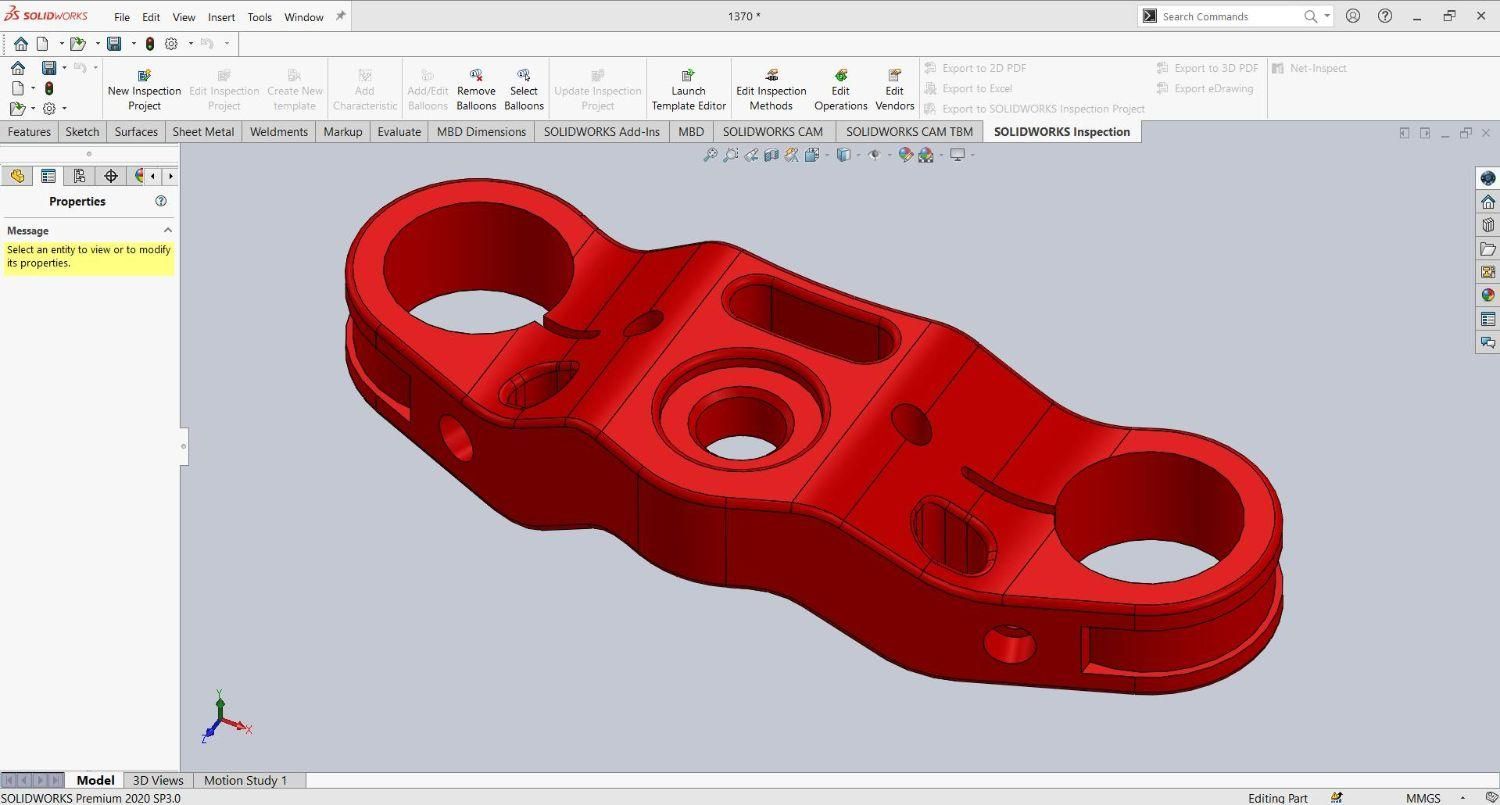Open Edit Inspection Methods
1500x805 pixels.
(x=771, y=90)
